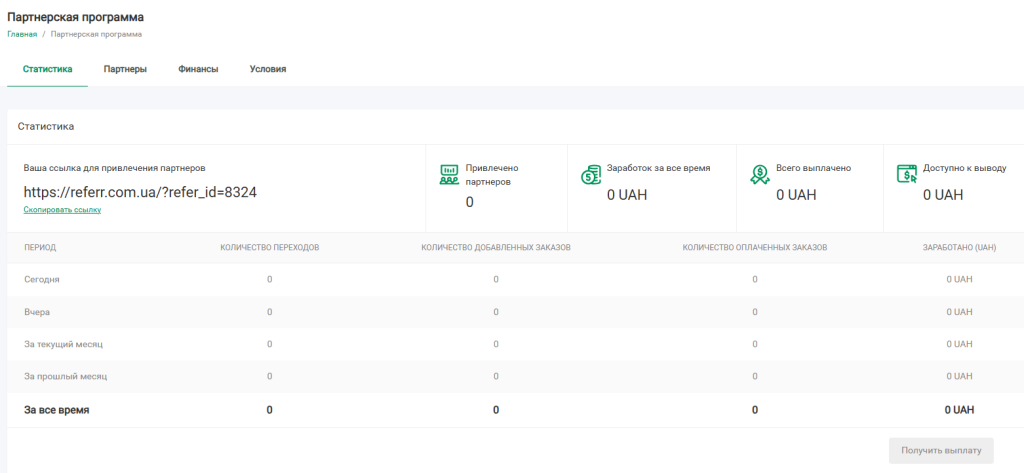Viewport: 1024px width, 473px height.
Task: Open the Финансы tab
Action: 198,69
